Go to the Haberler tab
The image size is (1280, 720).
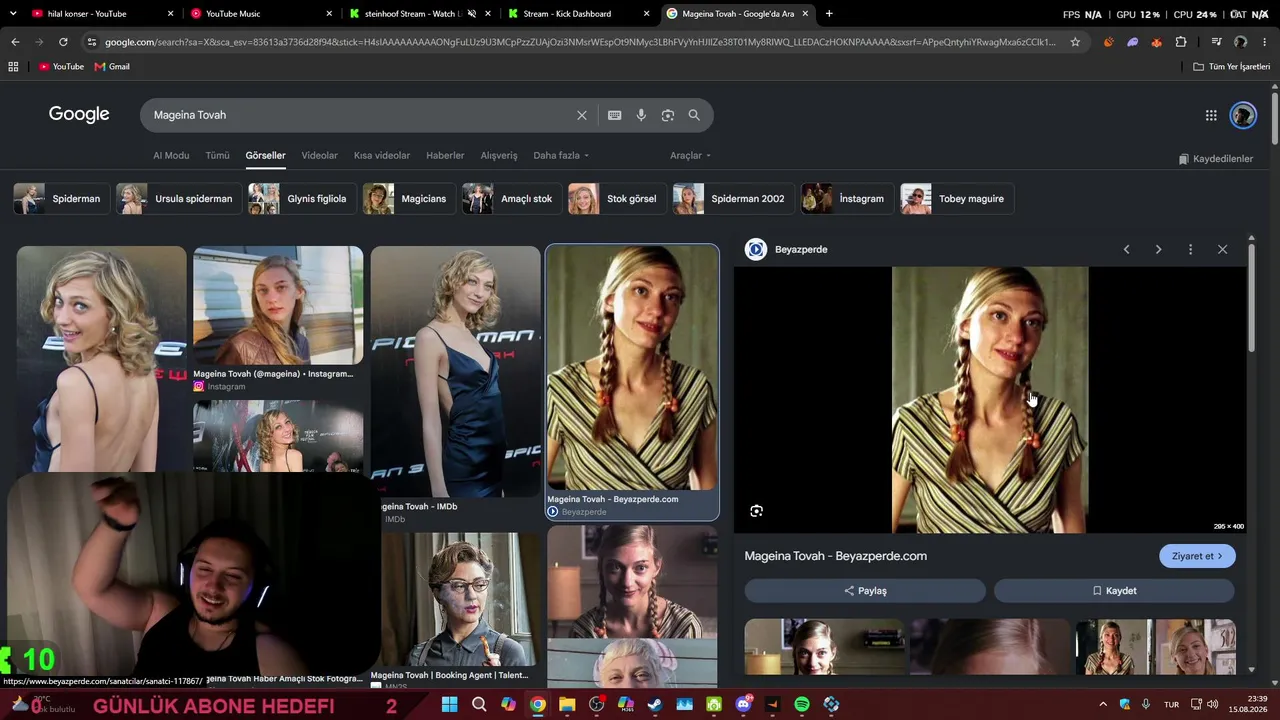(x=445, y=156)
